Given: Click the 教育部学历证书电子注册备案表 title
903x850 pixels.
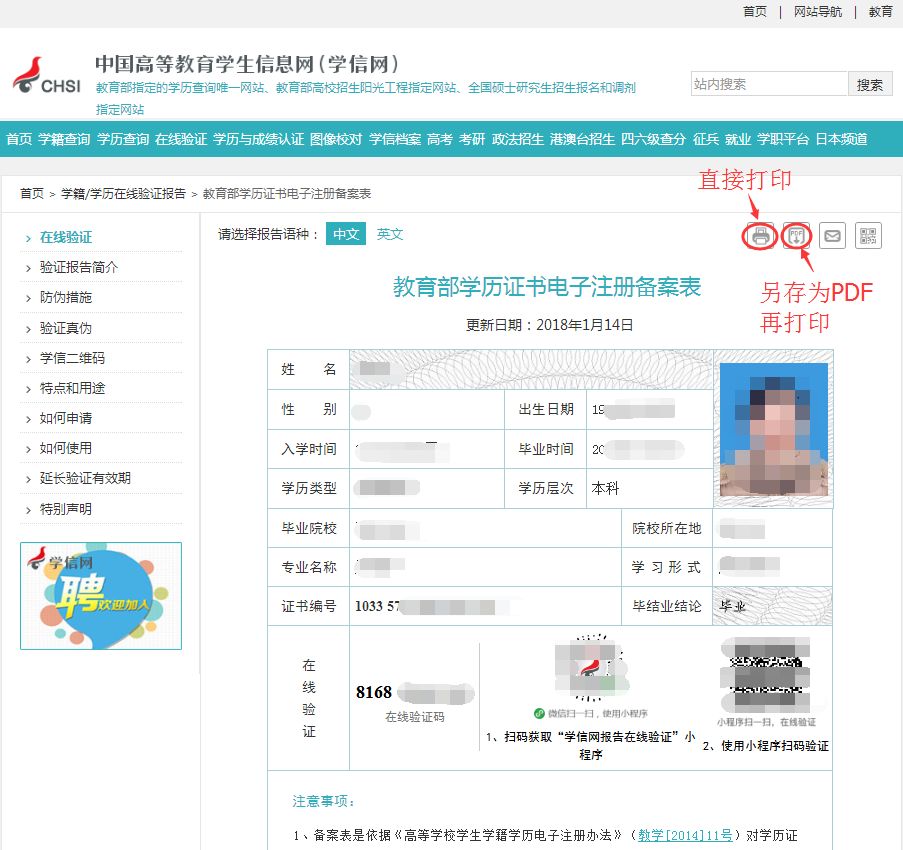Looking at the screenshot, I should coord(547,287).
